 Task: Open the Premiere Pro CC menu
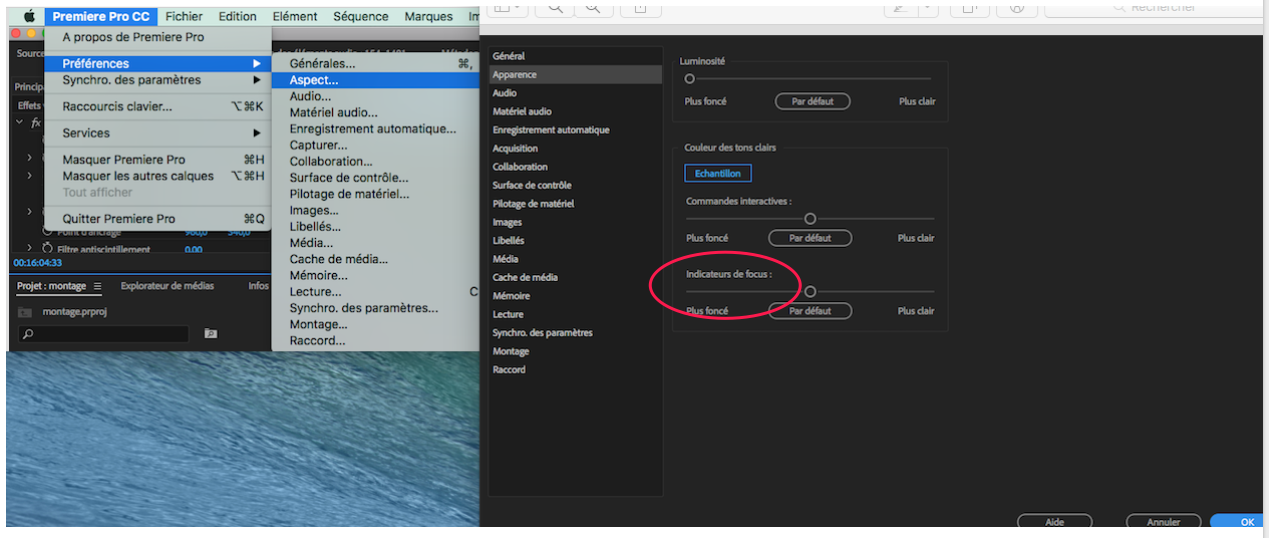click(x=101, y=16)
